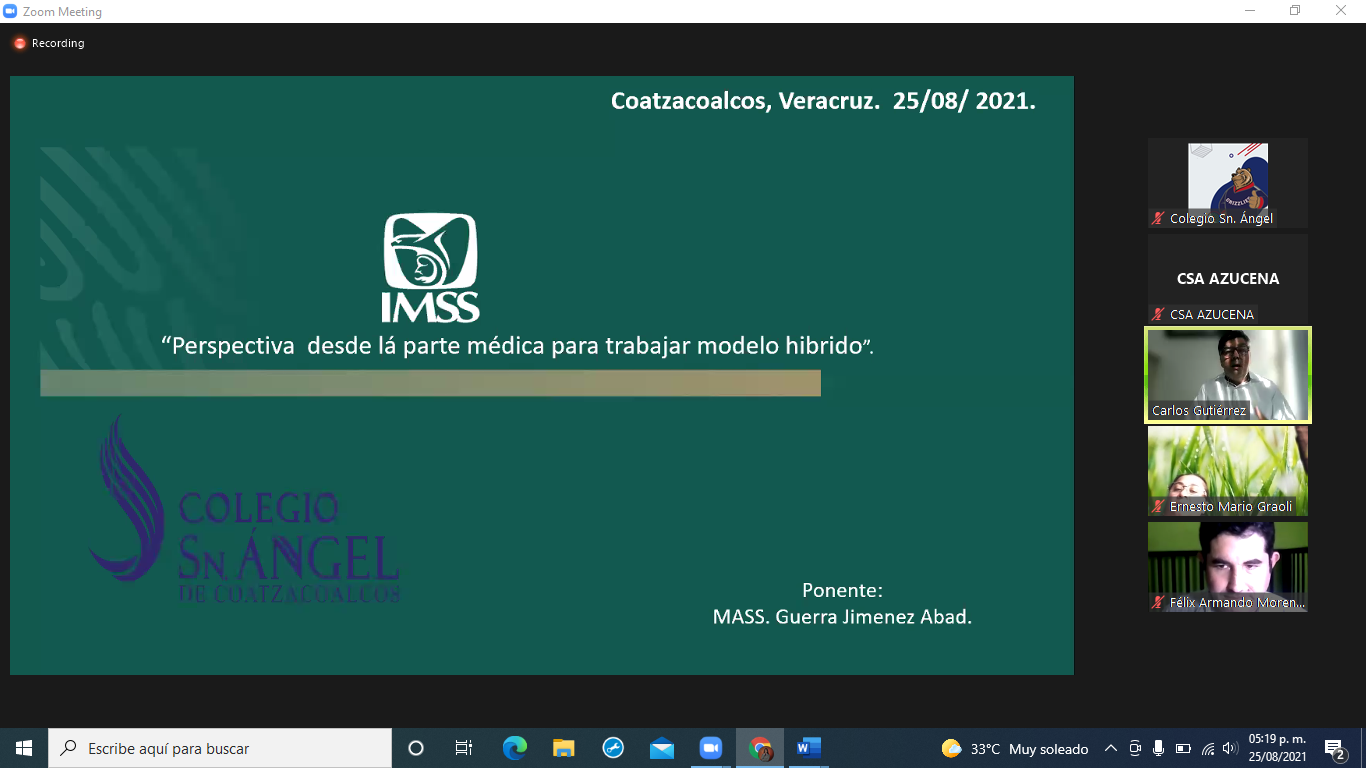Click 'Muy soleado' weather text
1366x768 pixels.
coord(1049,748)
